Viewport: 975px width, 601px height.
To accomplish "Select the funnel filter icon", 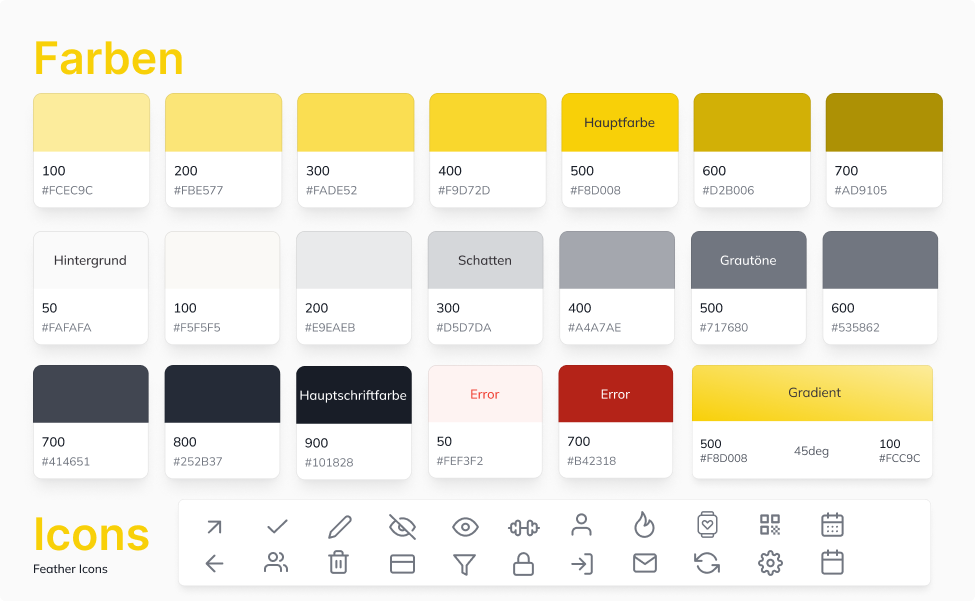I will pos(463,564).
